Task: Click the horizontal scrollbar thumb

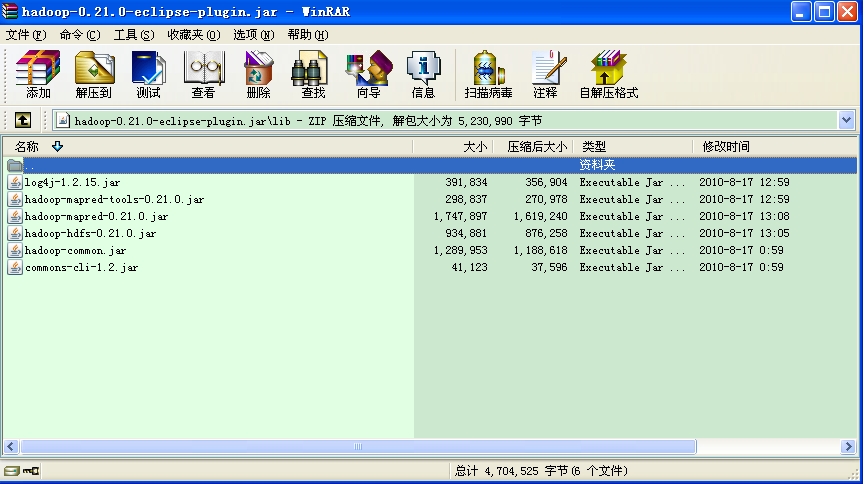Action: coord(358,446)
